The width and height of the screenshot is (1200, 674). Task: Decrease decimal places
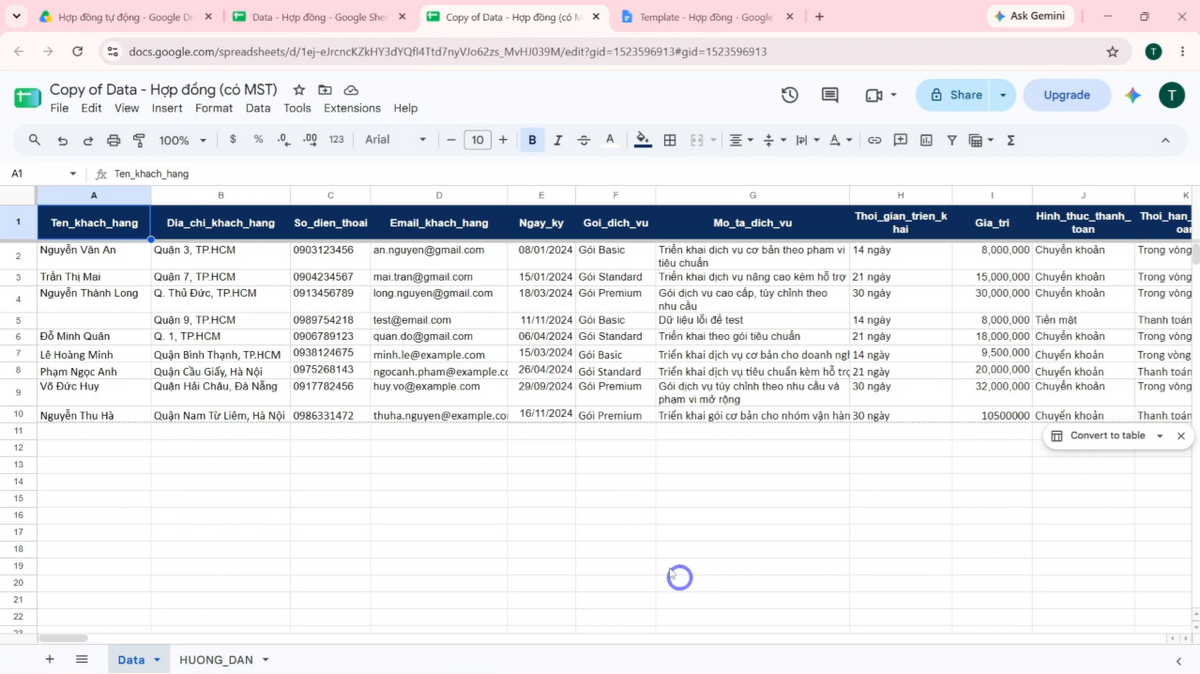[x=284, y=140]
